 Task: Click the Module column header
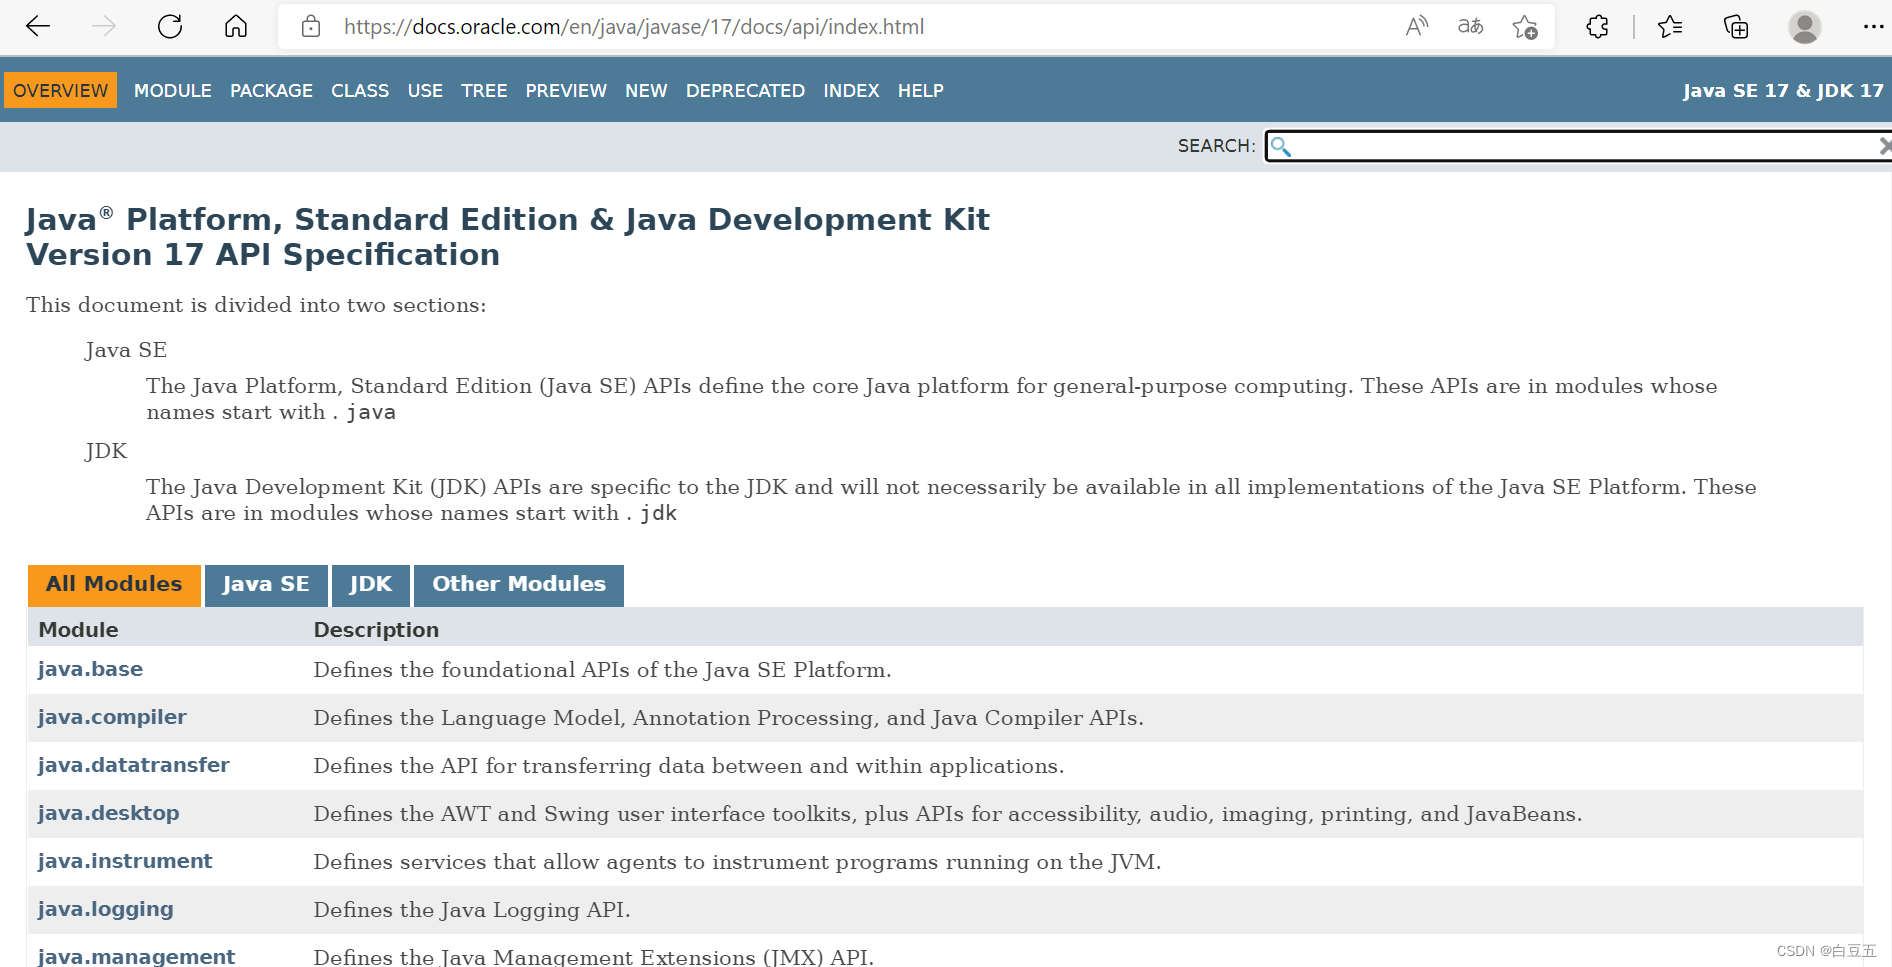pyautogui.click(x=78, y=630)
